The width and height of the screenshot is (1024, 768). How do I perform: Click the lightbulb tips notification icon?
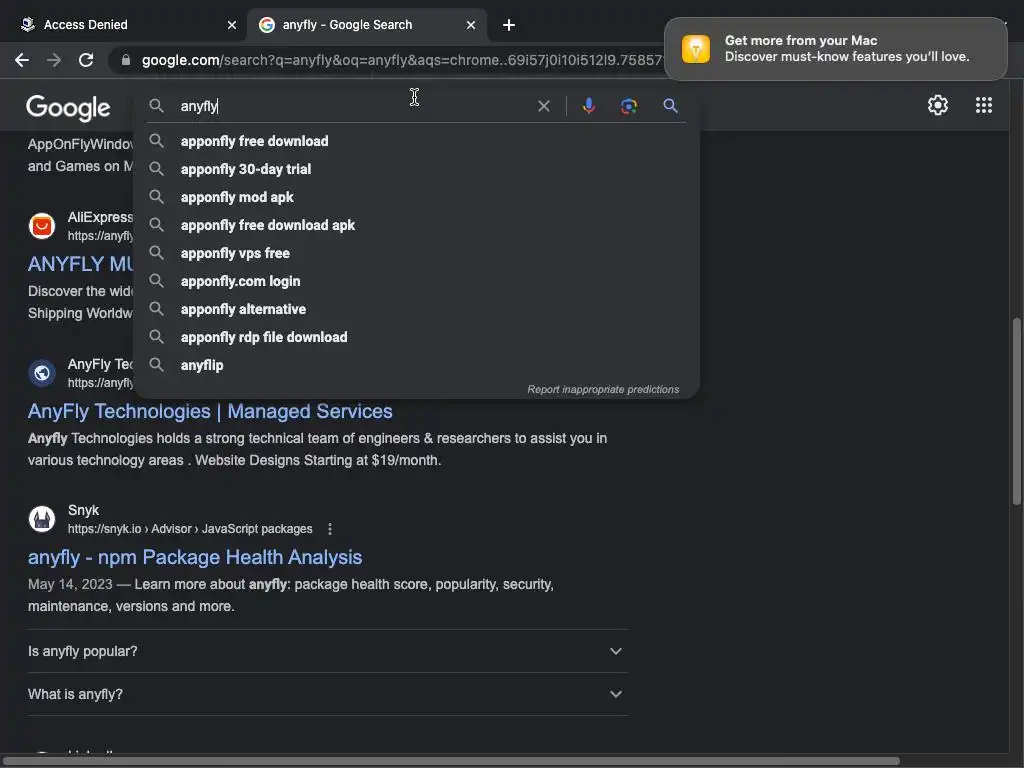[696, 49]
